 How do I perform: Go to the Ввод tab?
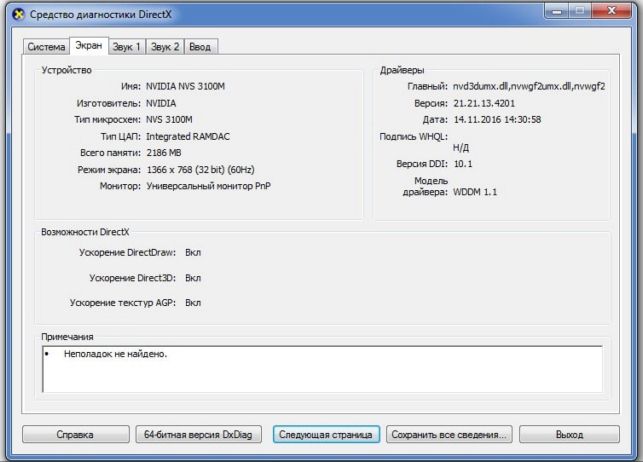(x=201, y=47)
